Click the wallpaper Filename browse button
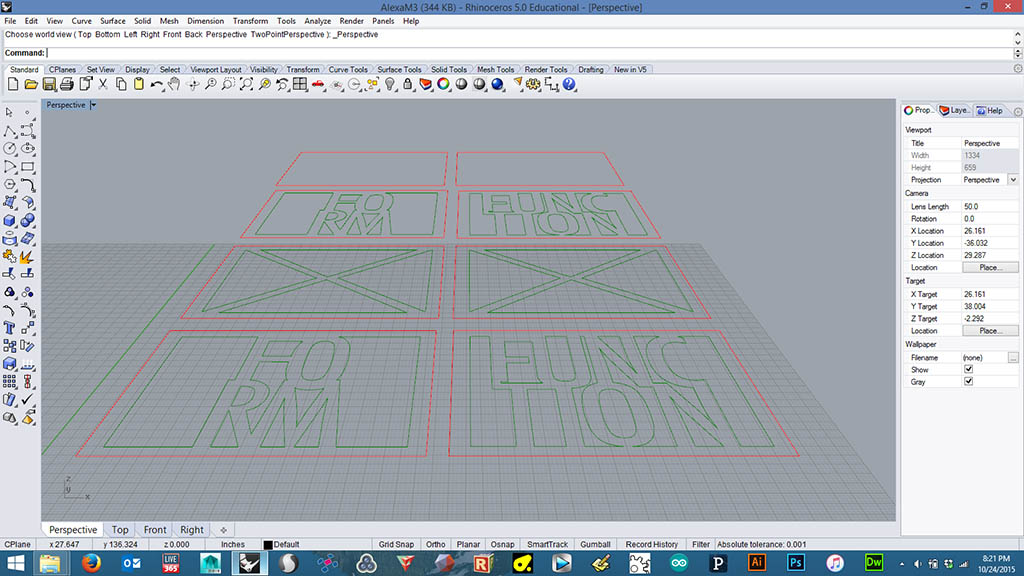The height and width of the screenshot is (576, 1024). tap(1012, 357)
